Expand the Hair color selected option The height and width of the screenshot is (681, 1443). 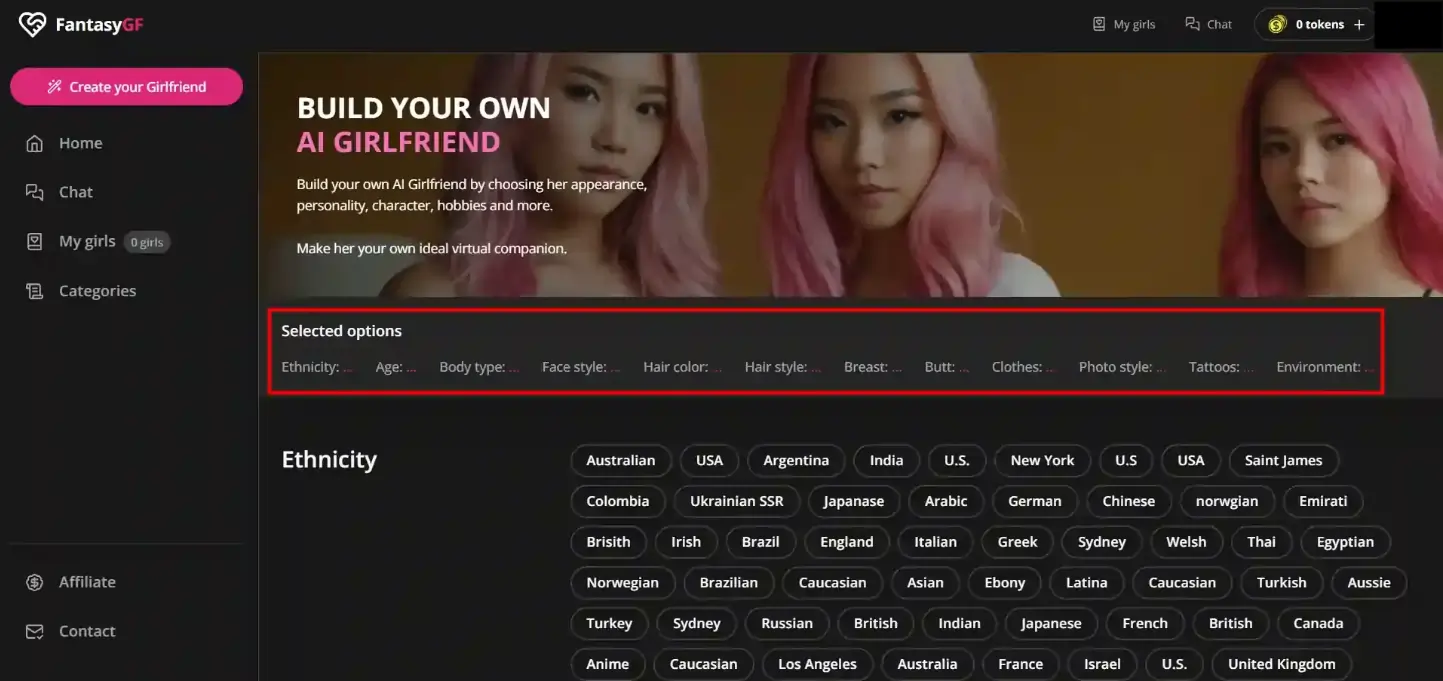683,366
